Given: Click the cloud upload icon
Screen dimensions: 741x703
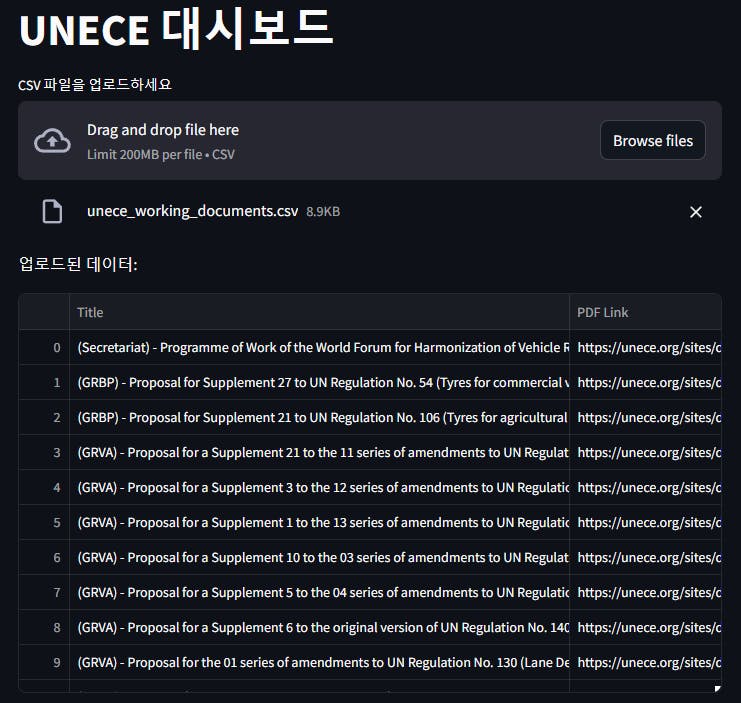Looking at the screenshot, I should coord(52,141).
